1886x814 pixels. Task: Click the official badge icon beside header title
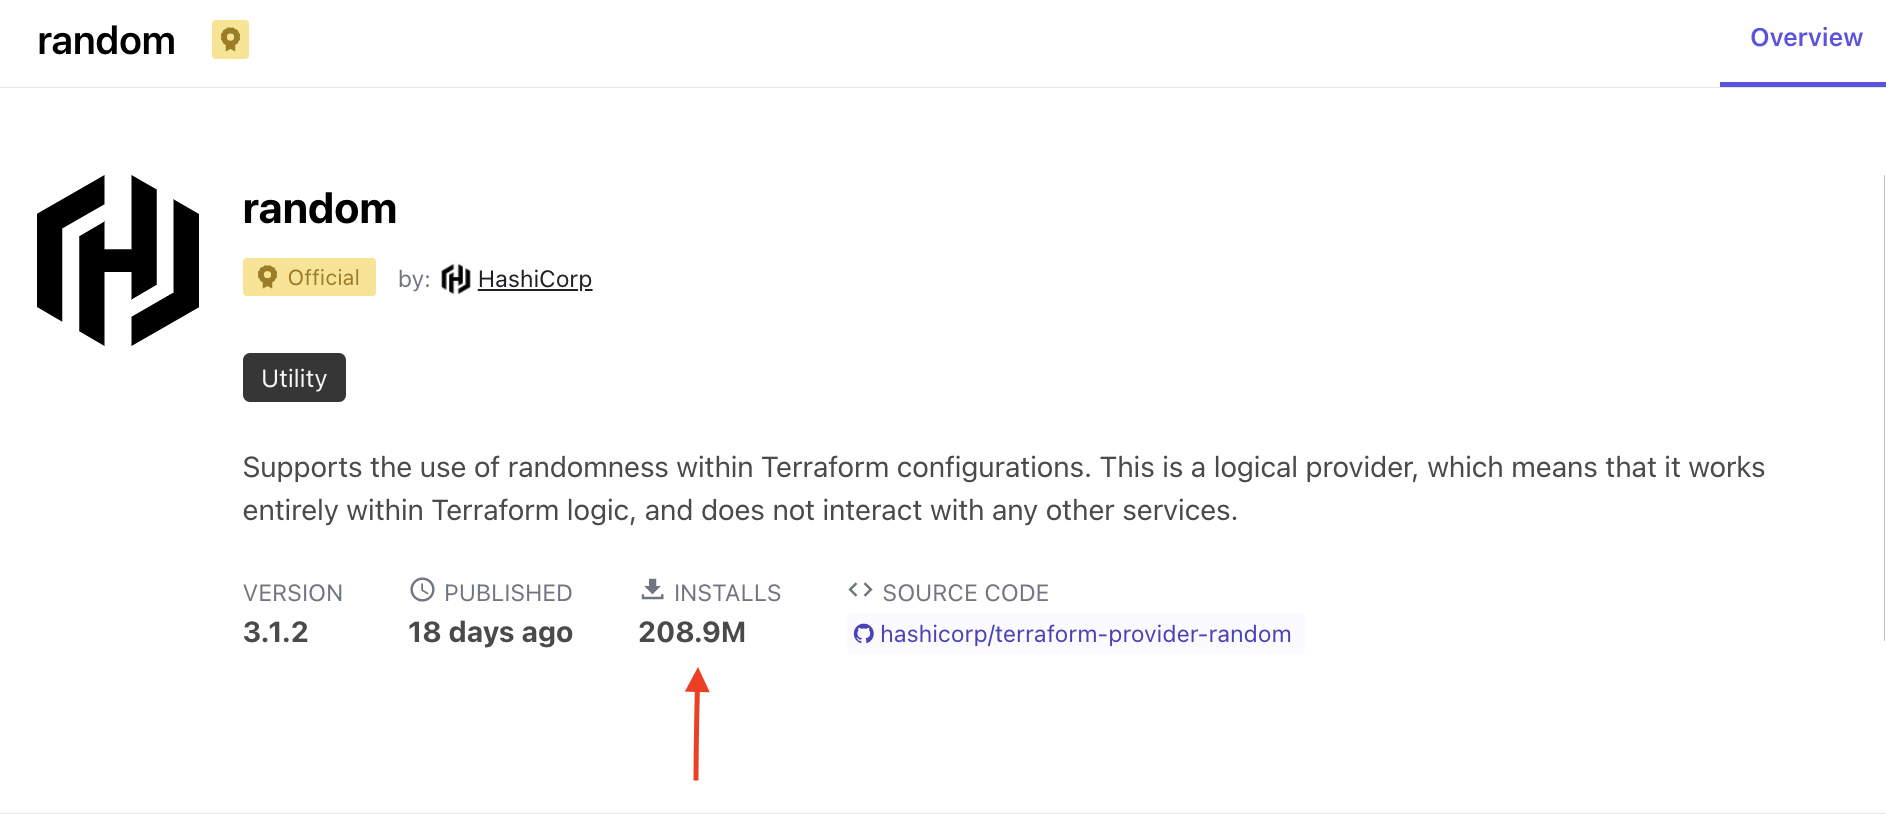tap(230, 40)
